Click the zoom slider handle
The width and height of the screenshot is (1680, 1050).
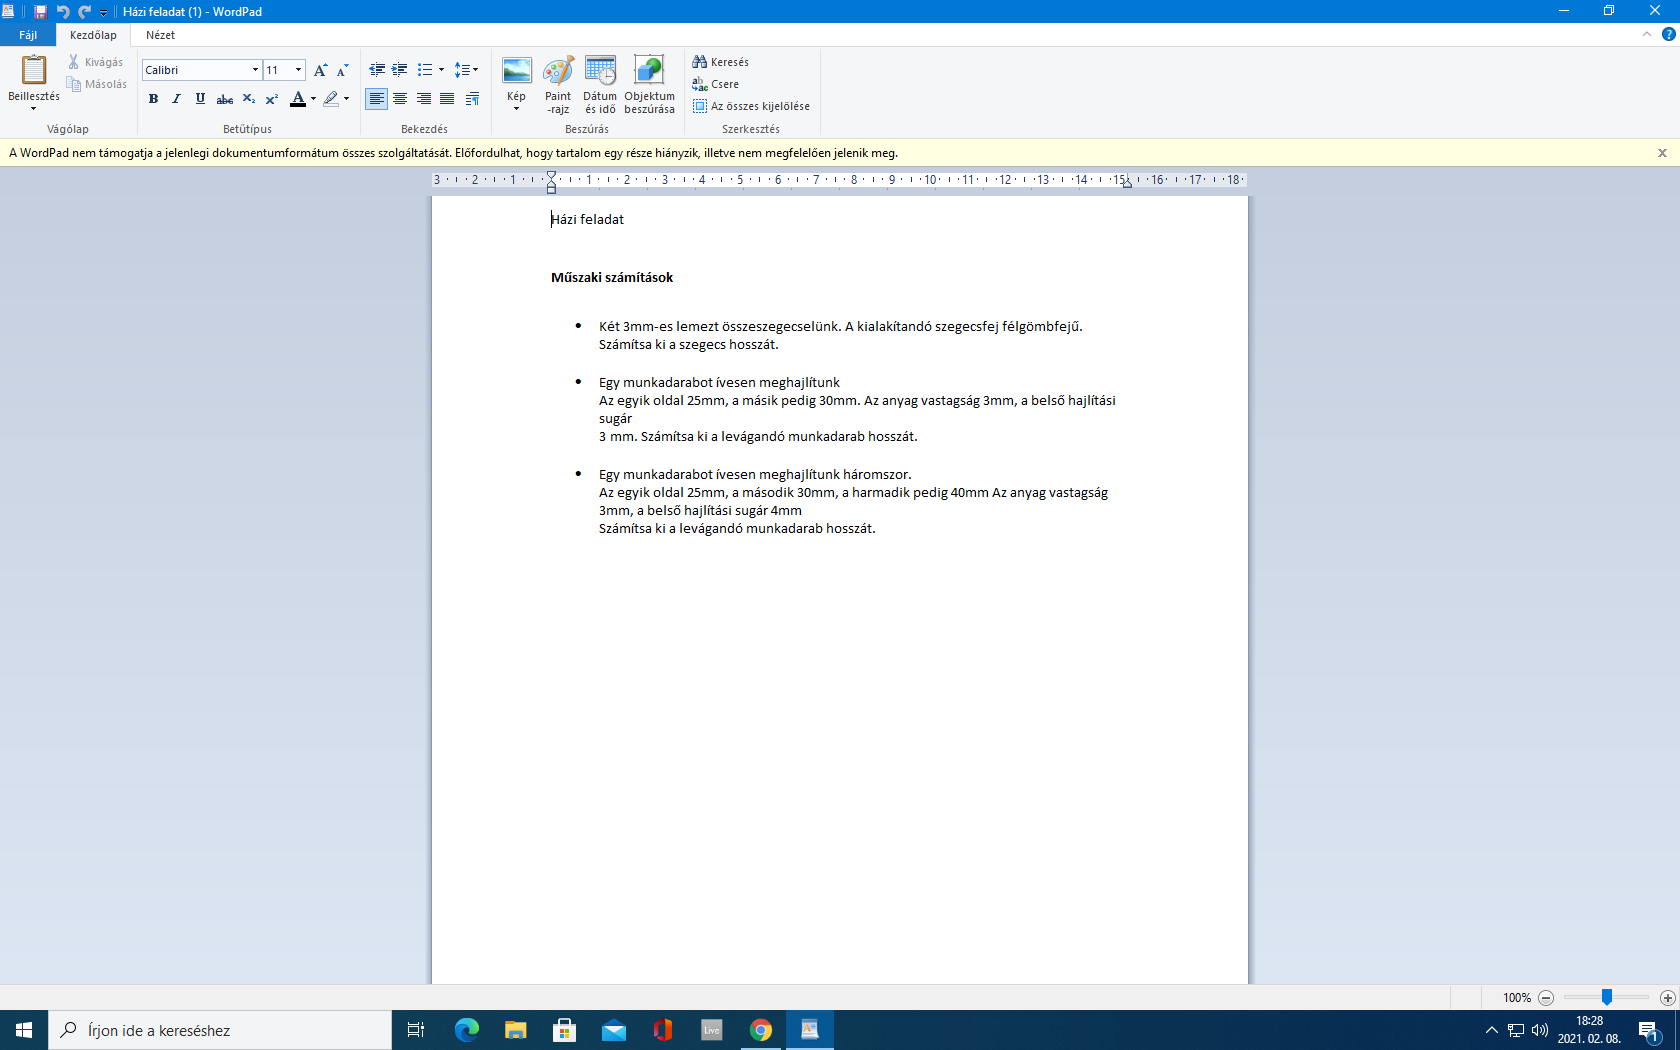1606,997
